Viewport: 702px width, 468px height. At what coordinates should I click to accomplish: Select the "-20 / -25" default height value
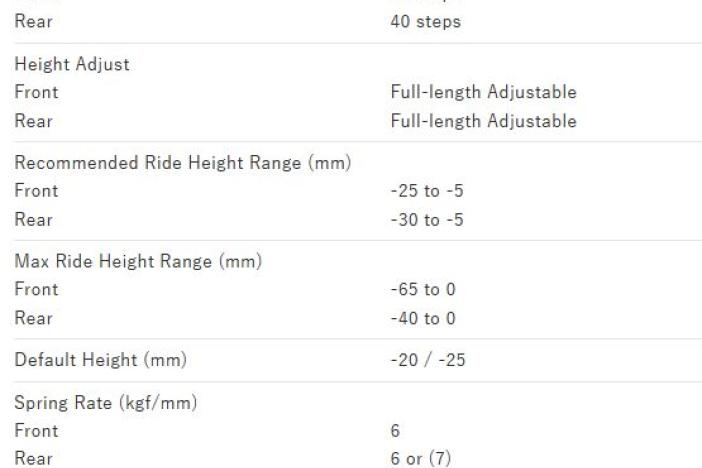pyautogui.click(x=428, y=359)
